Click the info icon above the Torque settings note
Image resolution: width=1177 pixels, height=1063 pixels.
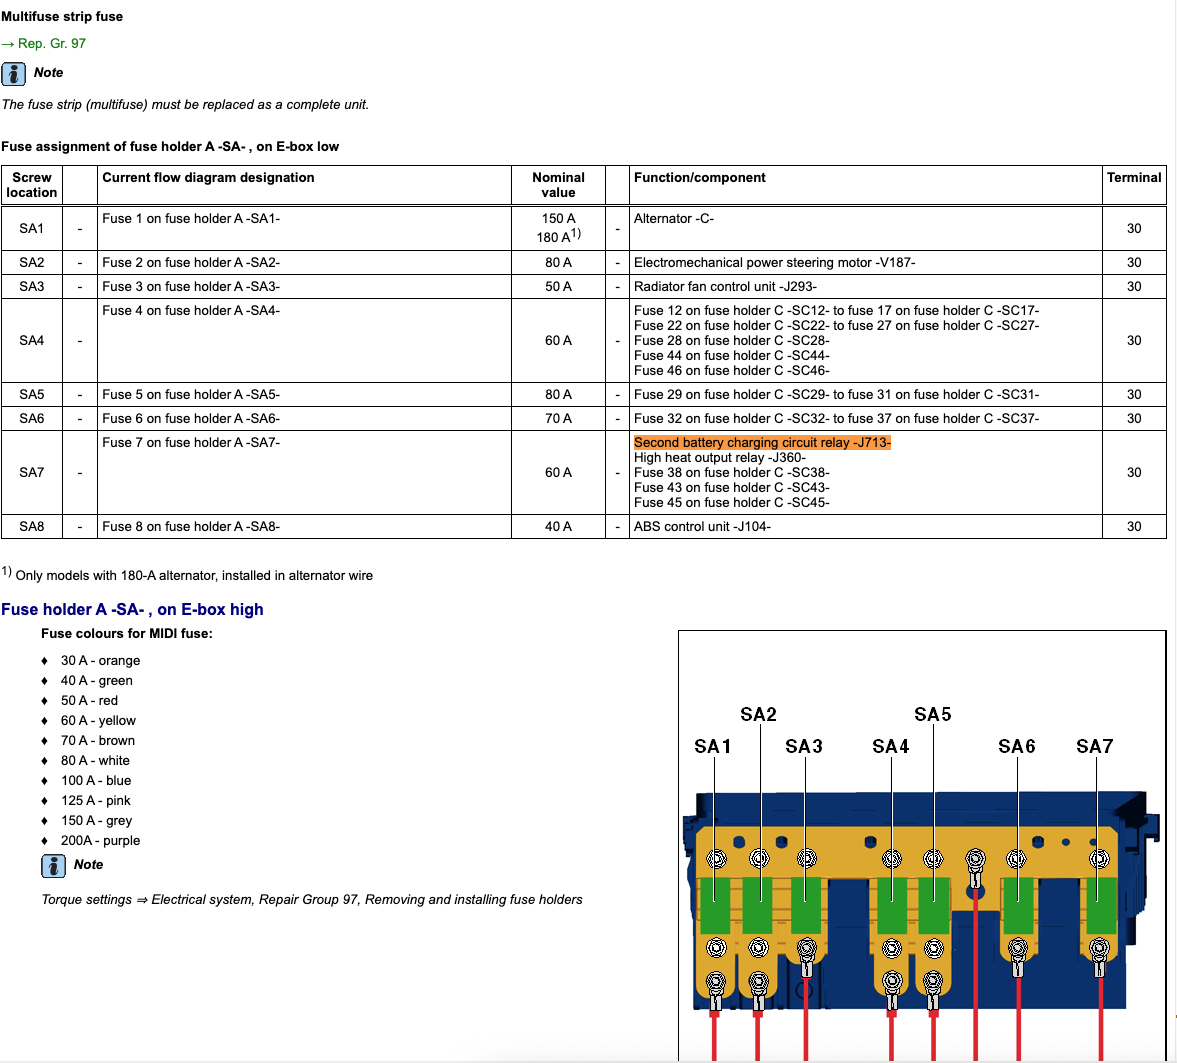click(x=54, y=866)
